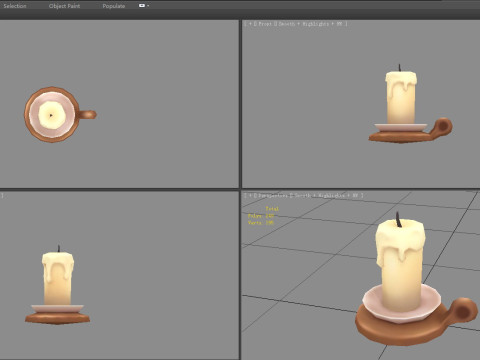This screenshot has height=360, width=480.
Task: Click the yellow Verts count statistic
Action: point(261,223)
